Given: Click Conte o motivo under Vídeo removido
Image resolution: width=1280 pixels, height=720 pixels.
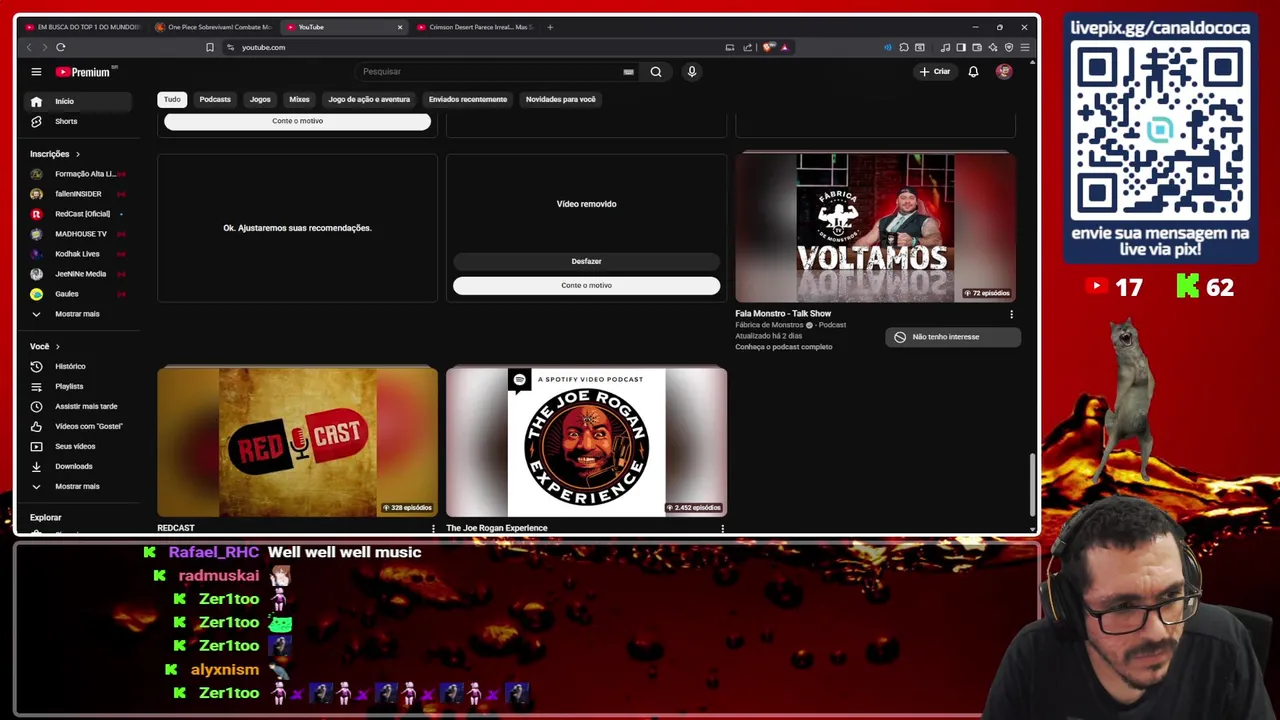Looking at the screenshot, I should (x=586, y=285).
